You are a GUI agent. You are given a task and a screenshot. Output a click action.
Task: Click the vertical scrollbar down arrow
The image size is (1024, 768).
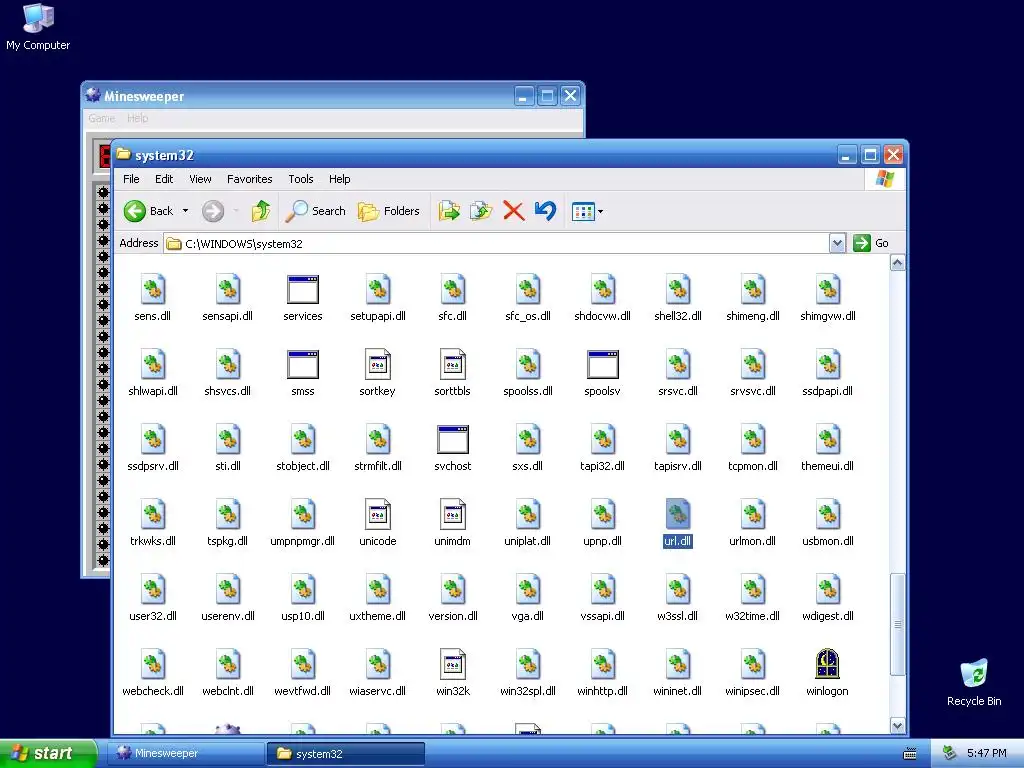click(x=897, y=726)
